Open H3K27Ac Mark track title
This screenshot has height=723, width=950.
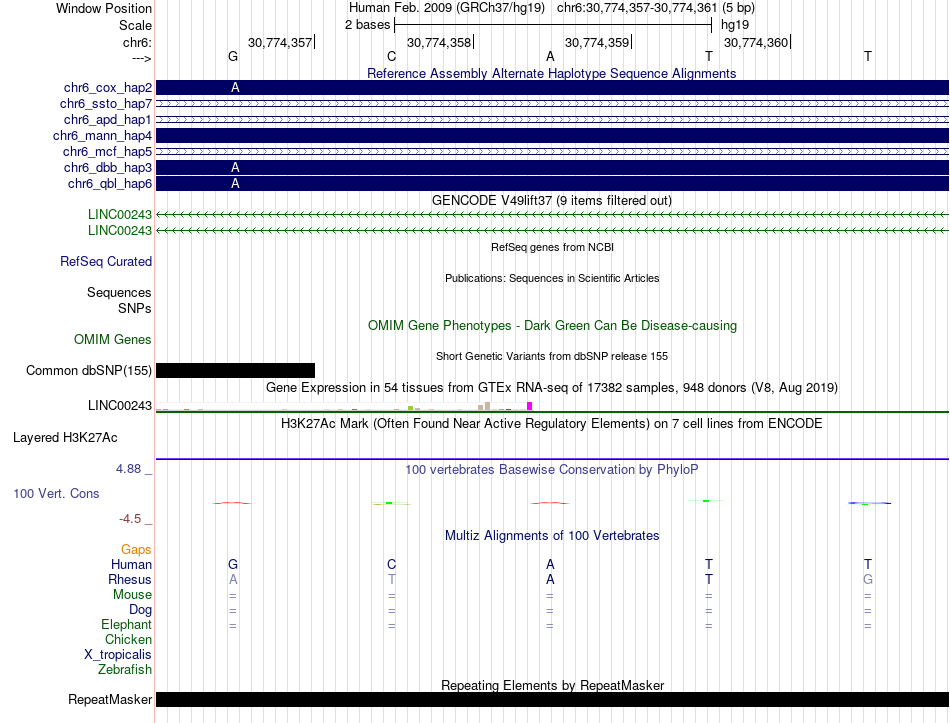[551, 424]
